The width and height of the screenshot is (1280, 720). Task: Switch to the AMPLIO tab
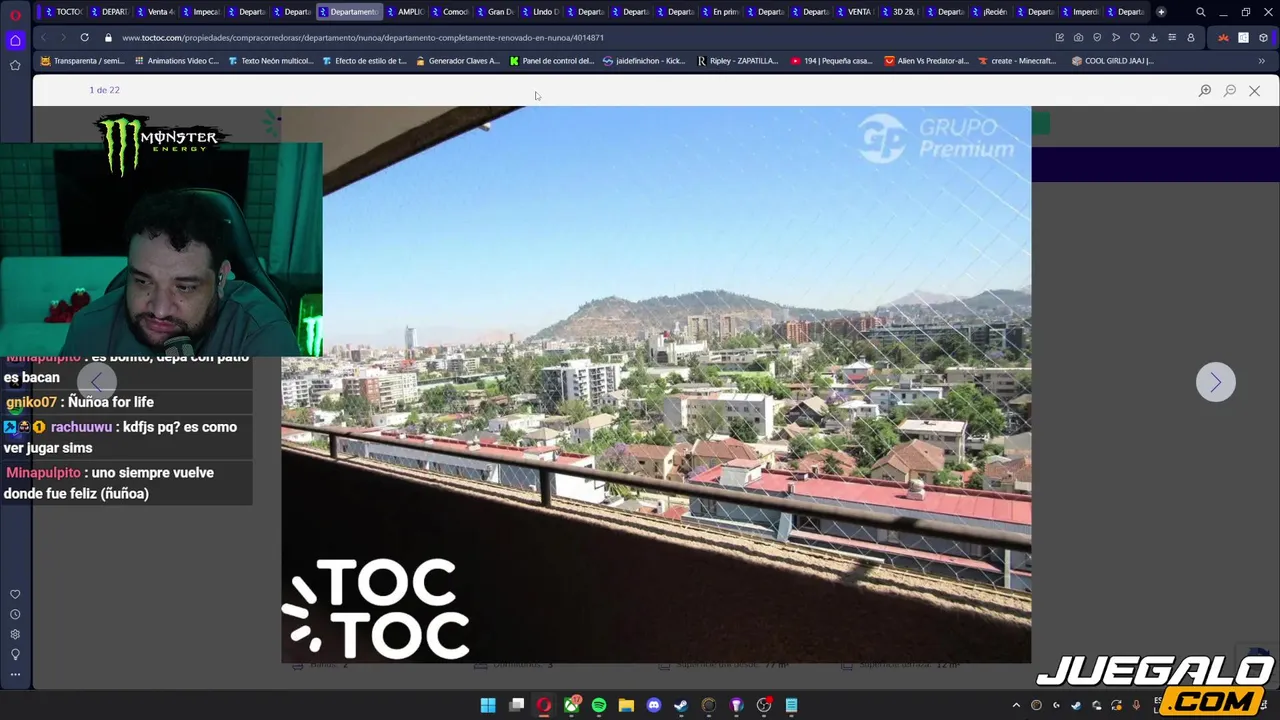pyautogui.click(x=403, y=12)
